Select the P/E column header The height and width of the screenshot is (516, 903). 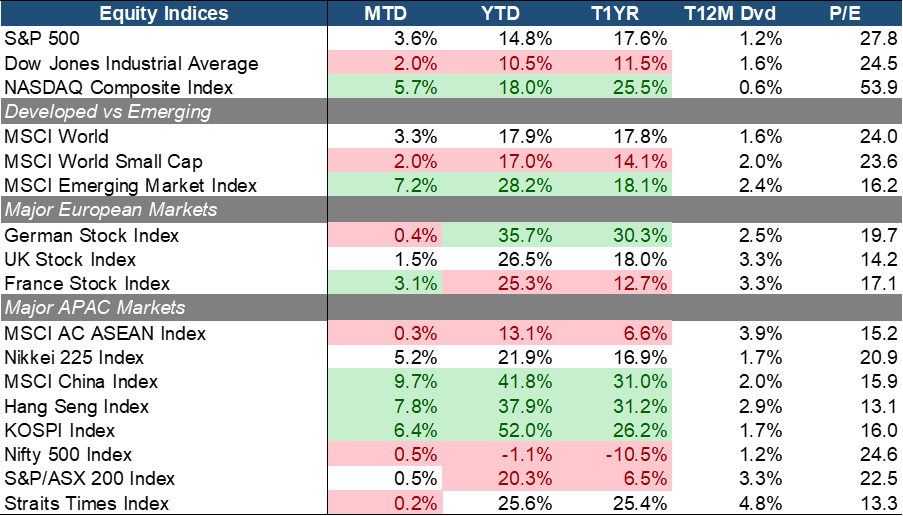tap(845, 14)
